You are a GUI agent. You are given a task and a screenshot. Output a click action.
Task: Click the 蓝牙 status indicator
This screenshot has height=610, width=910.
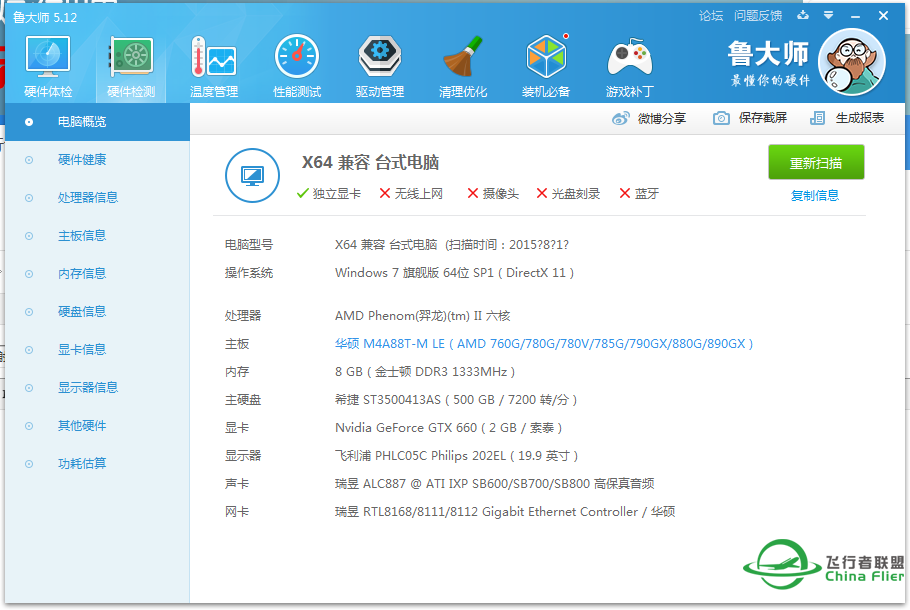[639, 194]
